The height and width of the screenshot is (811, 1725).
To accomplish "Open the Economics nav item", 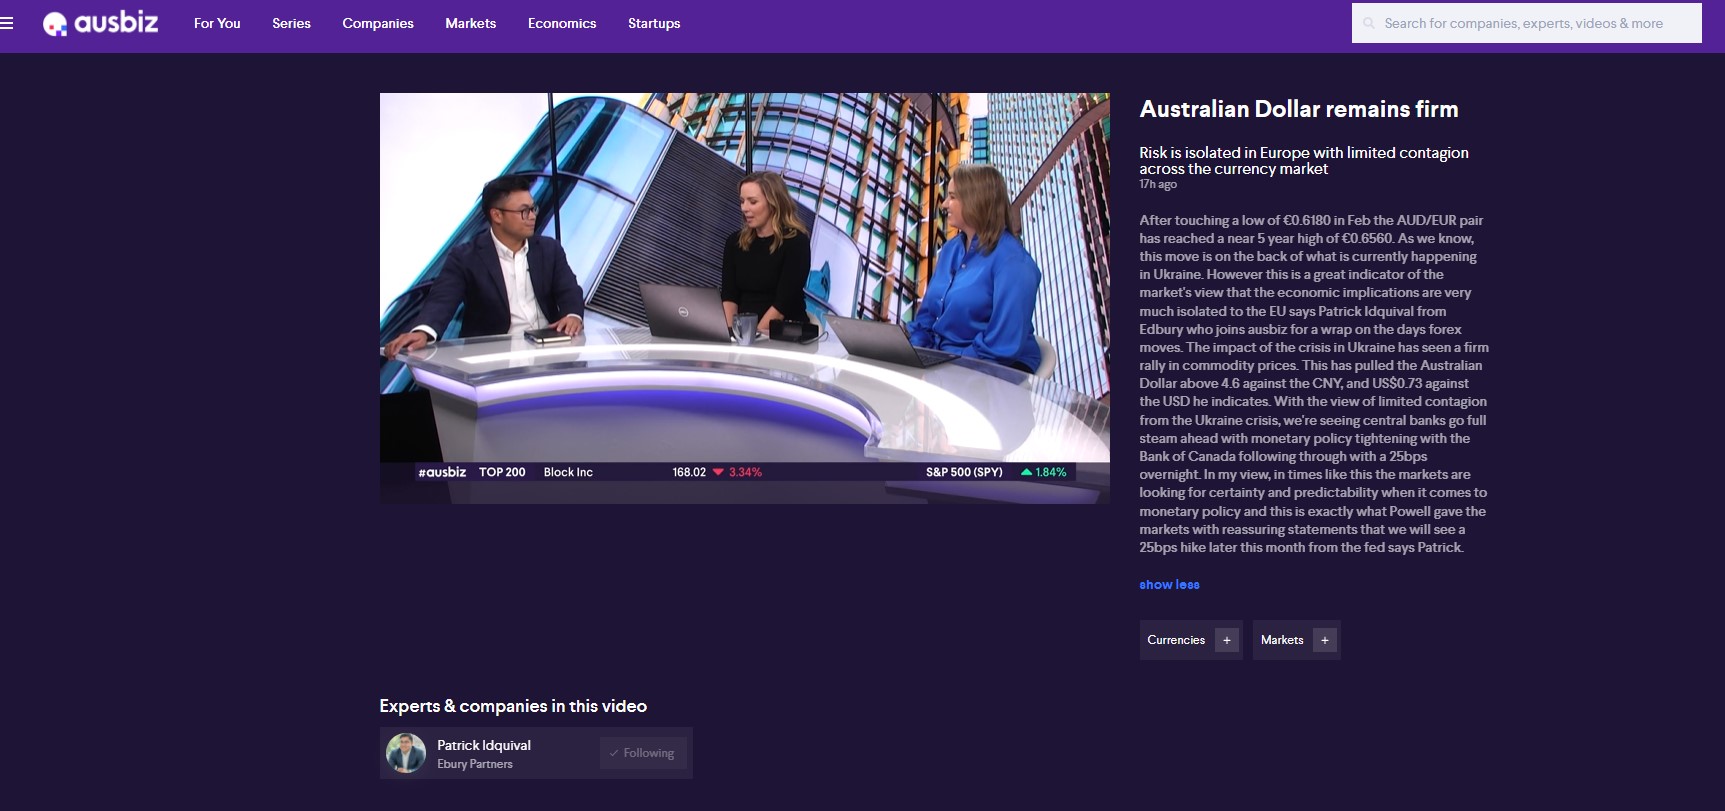I will (x=562, y=23).
